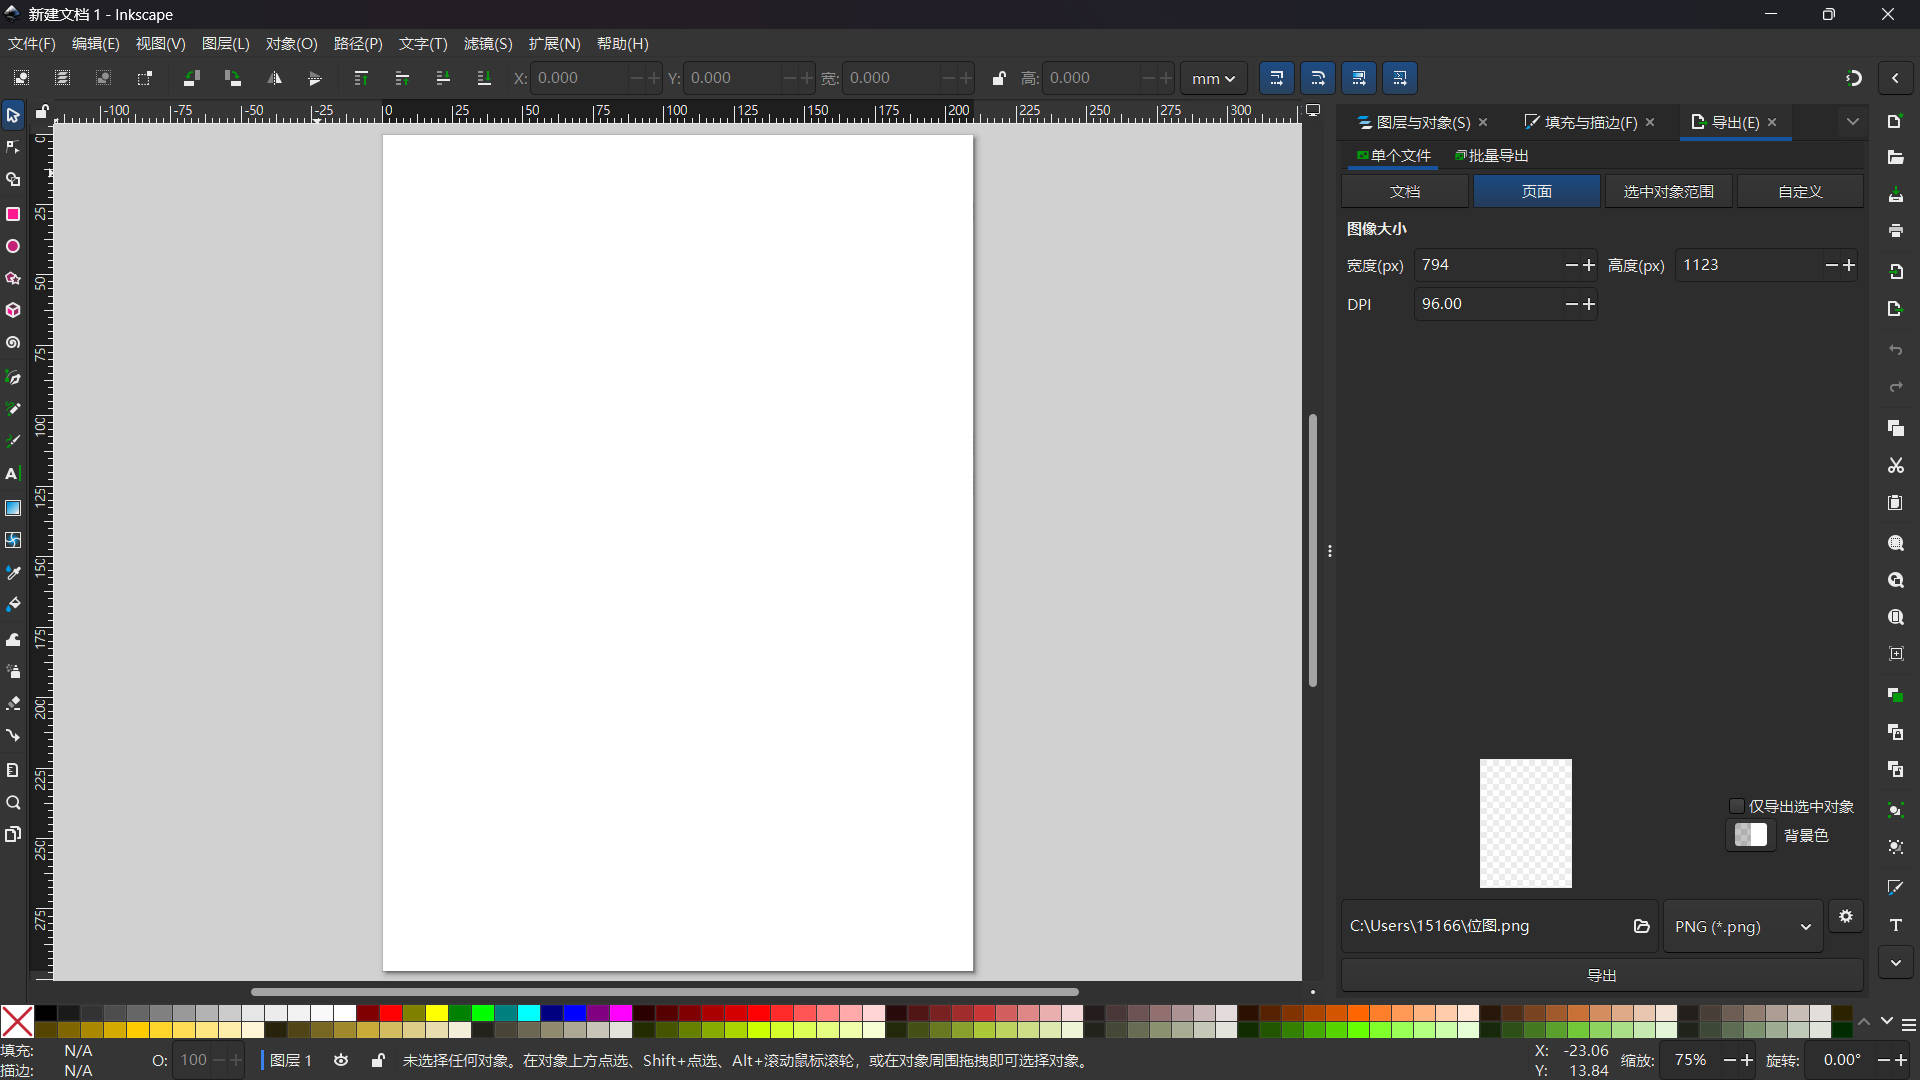The width and height of the screenshot is (1920, 1080).
Task: Click the 导出 export button
Action: pos(1601,975)
